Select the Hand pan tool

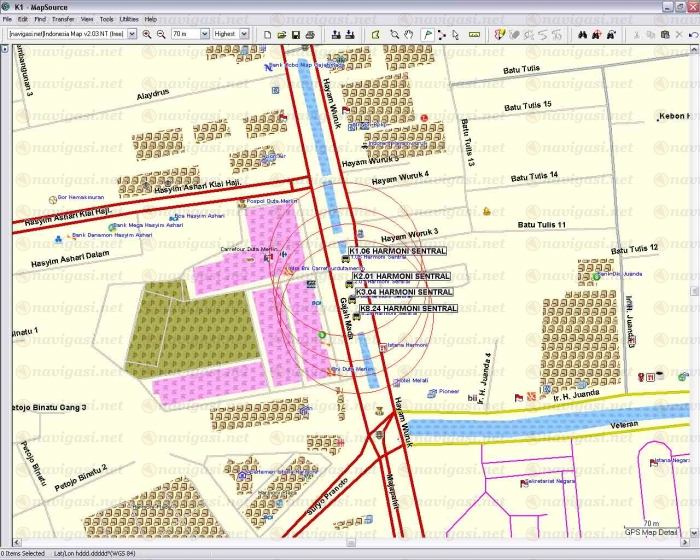(409, 34)
